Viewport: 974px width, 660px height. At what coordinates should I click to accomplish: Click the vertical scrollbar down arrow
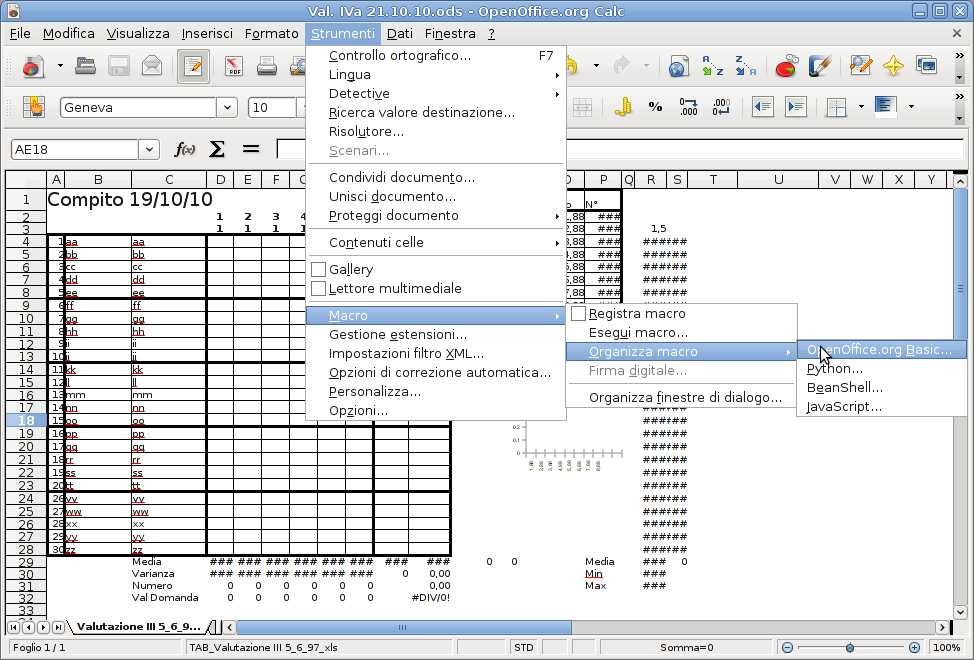[x=960, y=612]
